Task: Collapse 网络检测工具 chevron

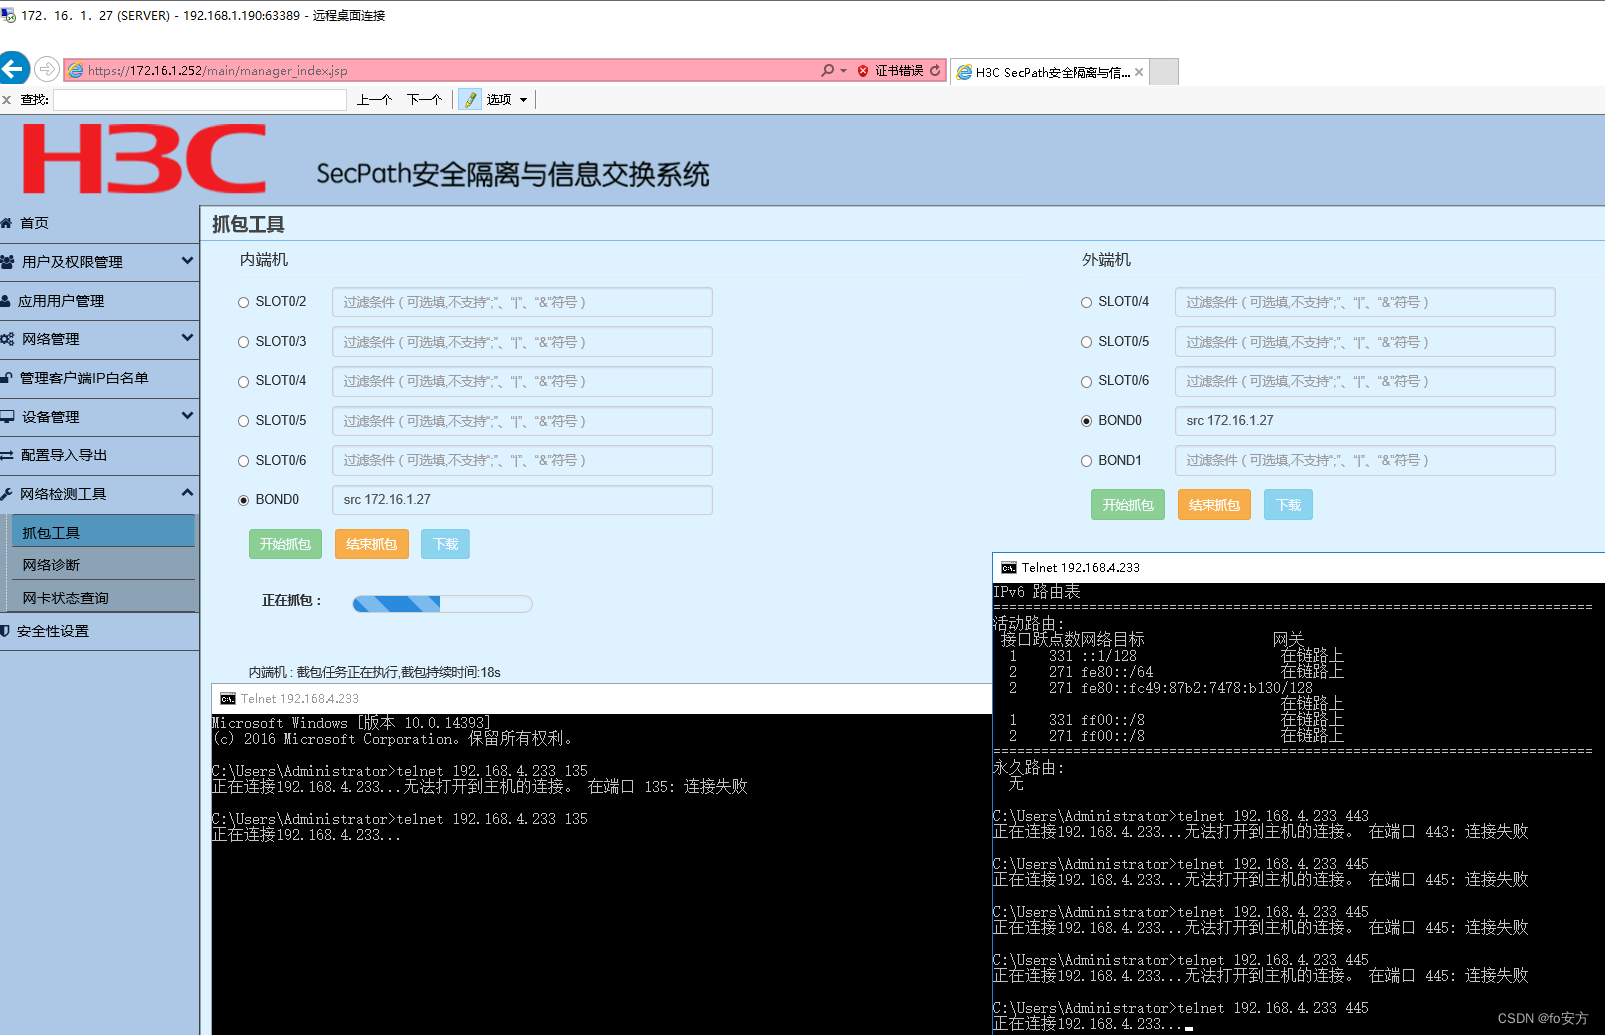Action: (x=187, y=493)
